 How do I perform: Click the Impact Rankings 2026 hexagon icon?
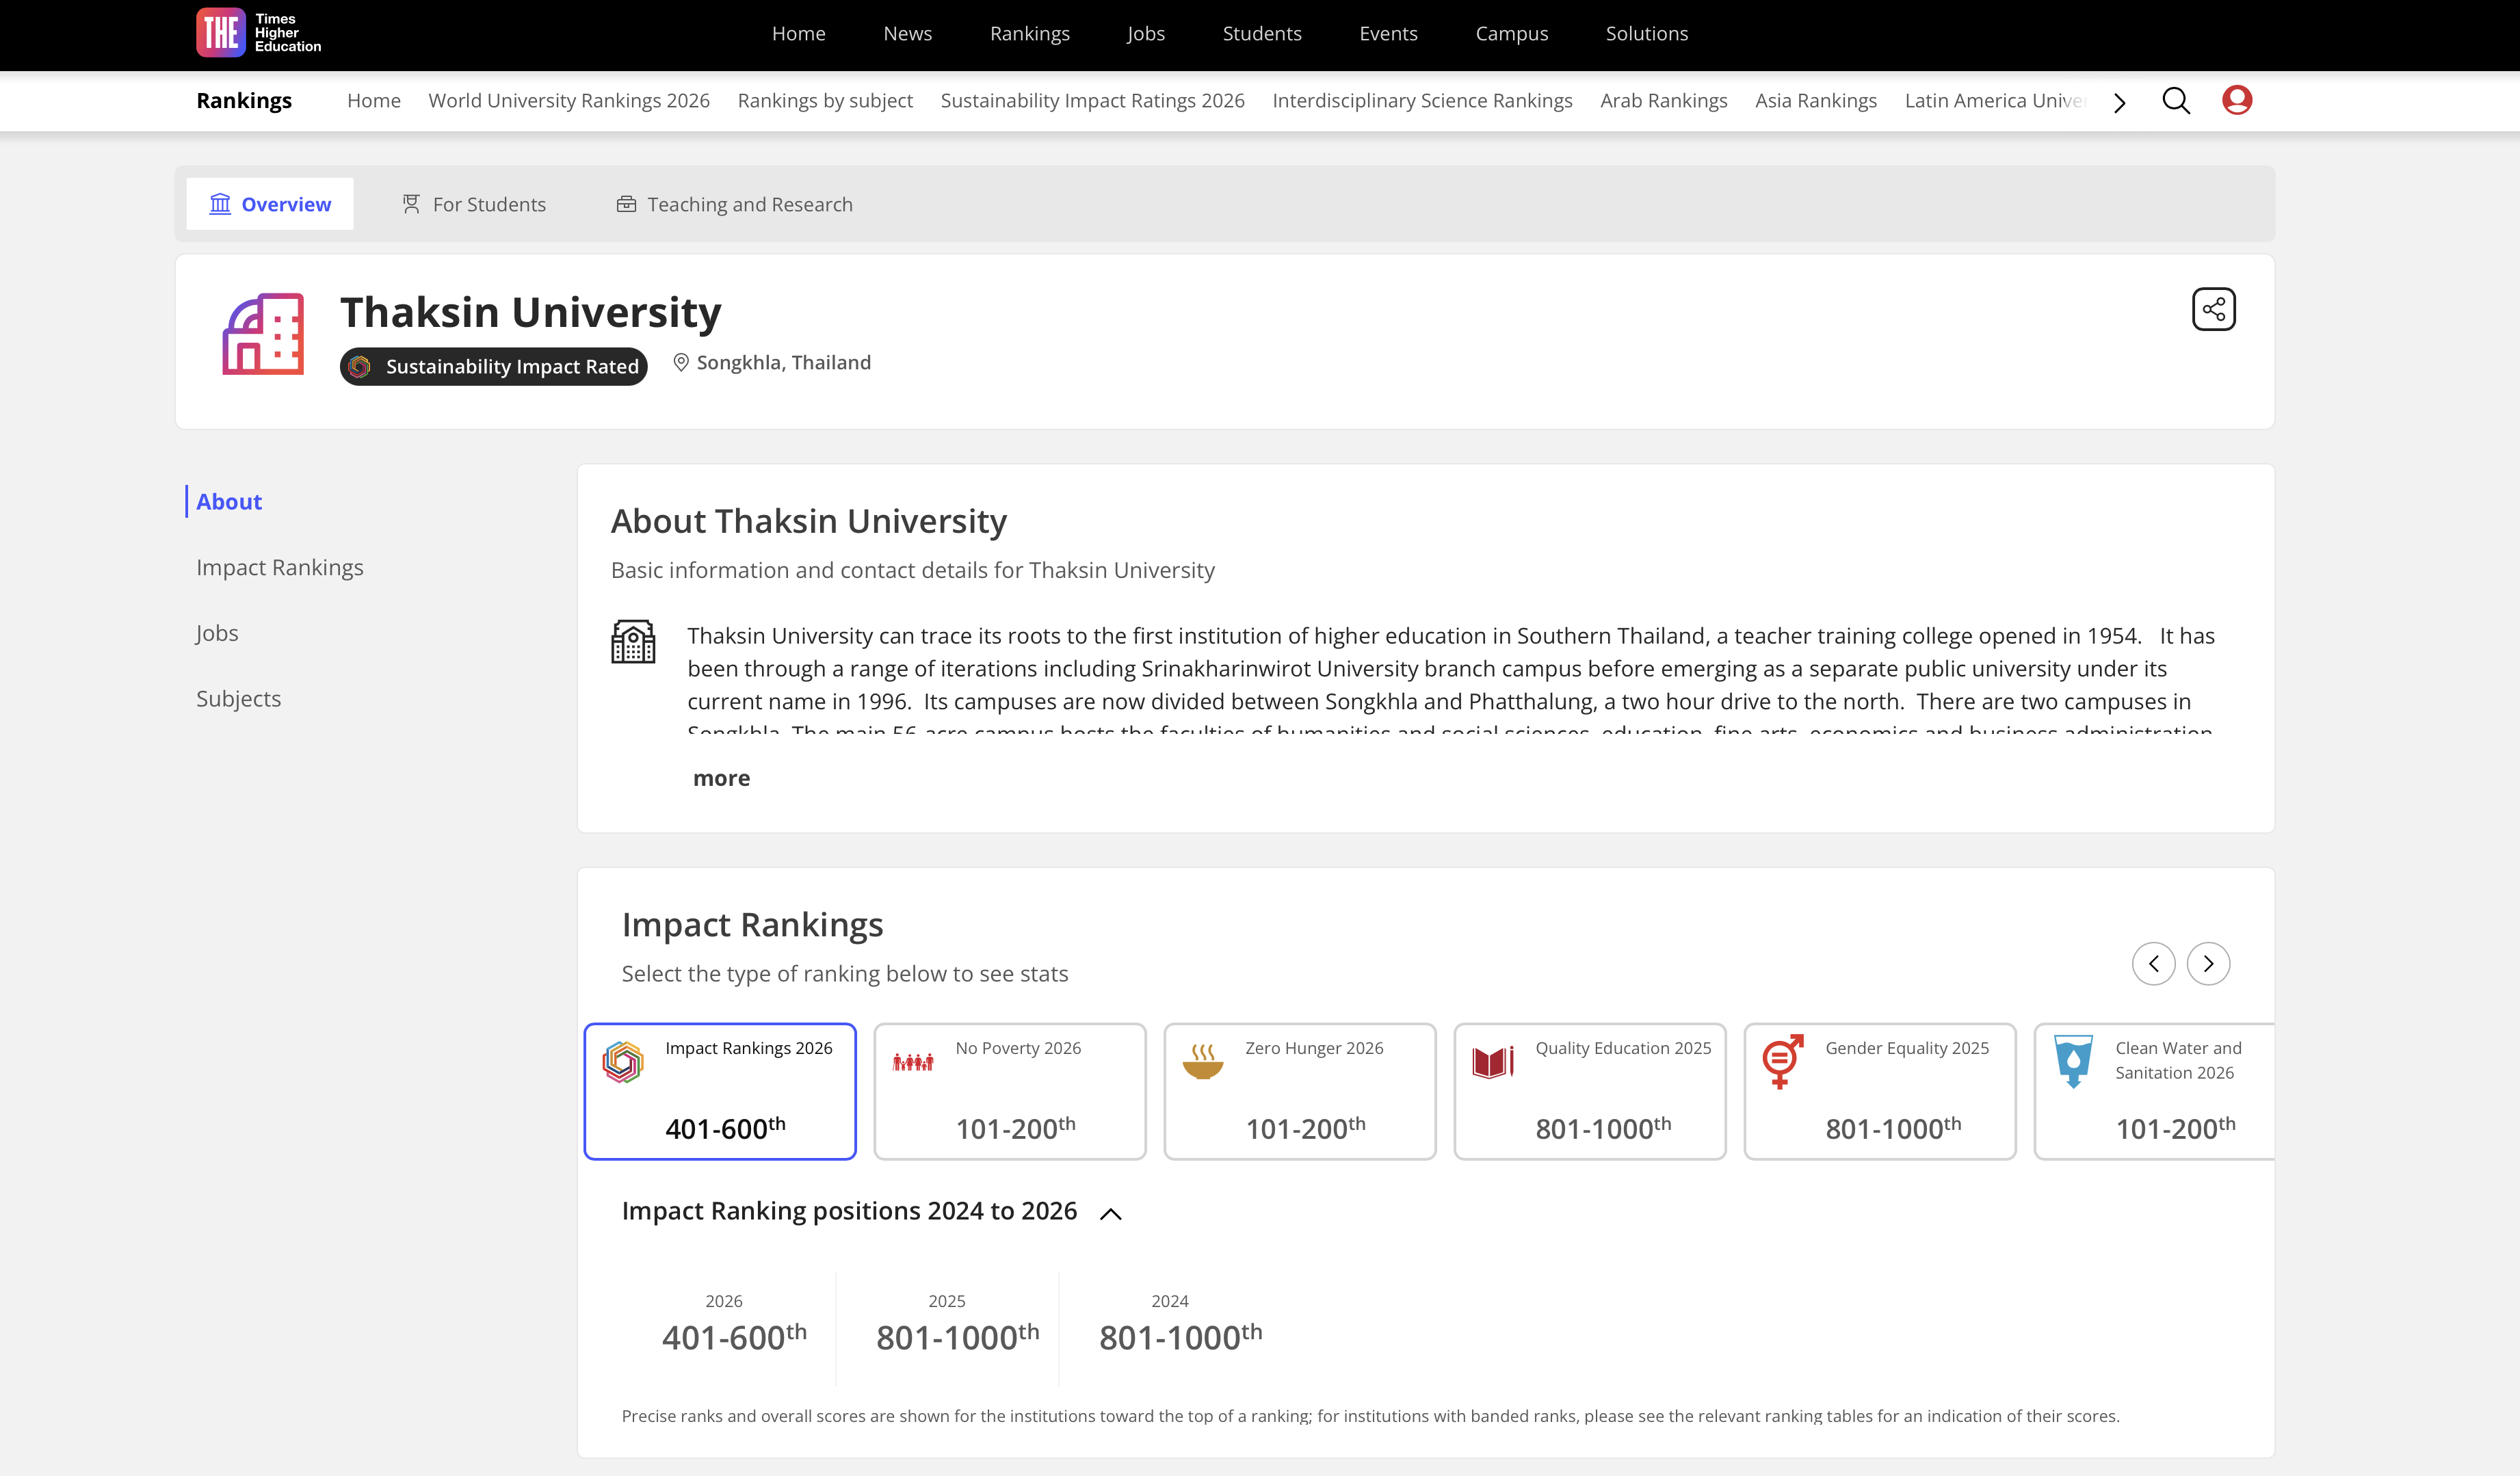(x=623, y=1062)
